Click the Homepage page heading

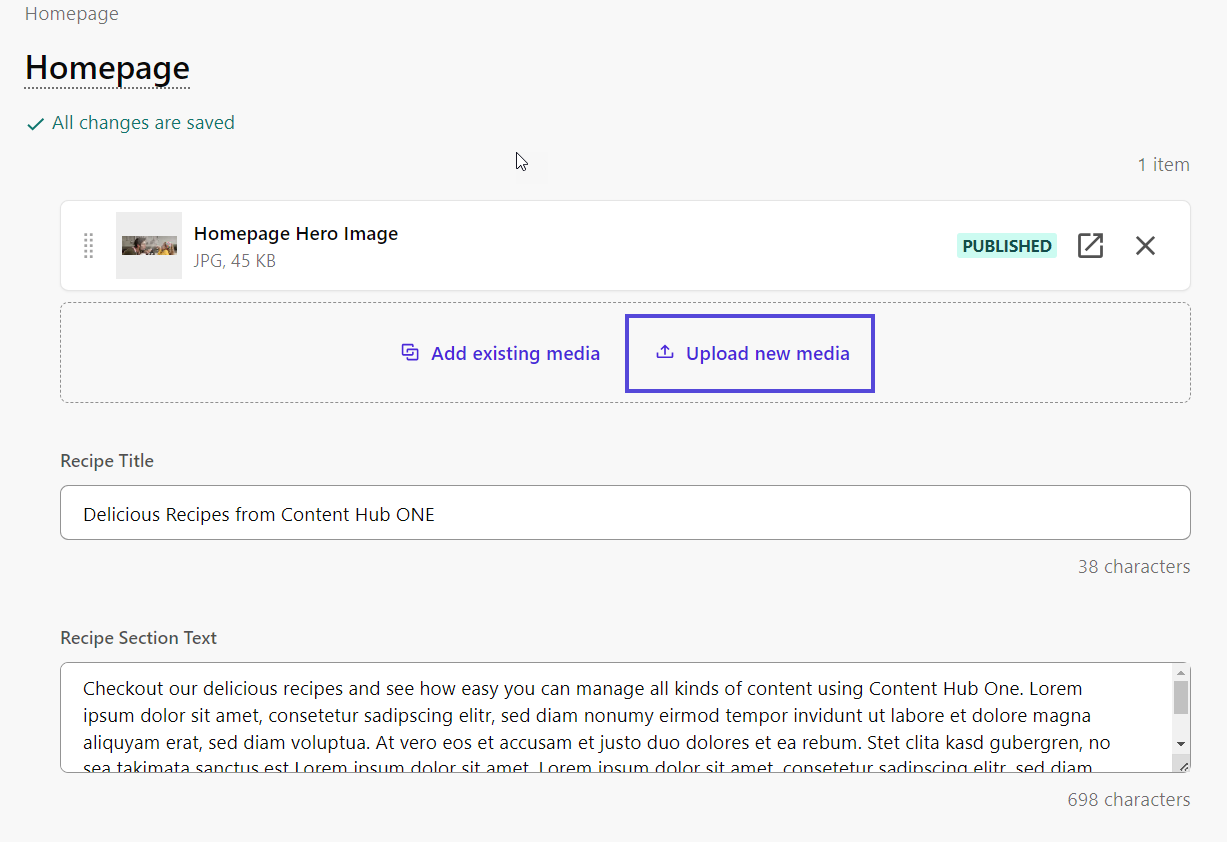(107, 68)
